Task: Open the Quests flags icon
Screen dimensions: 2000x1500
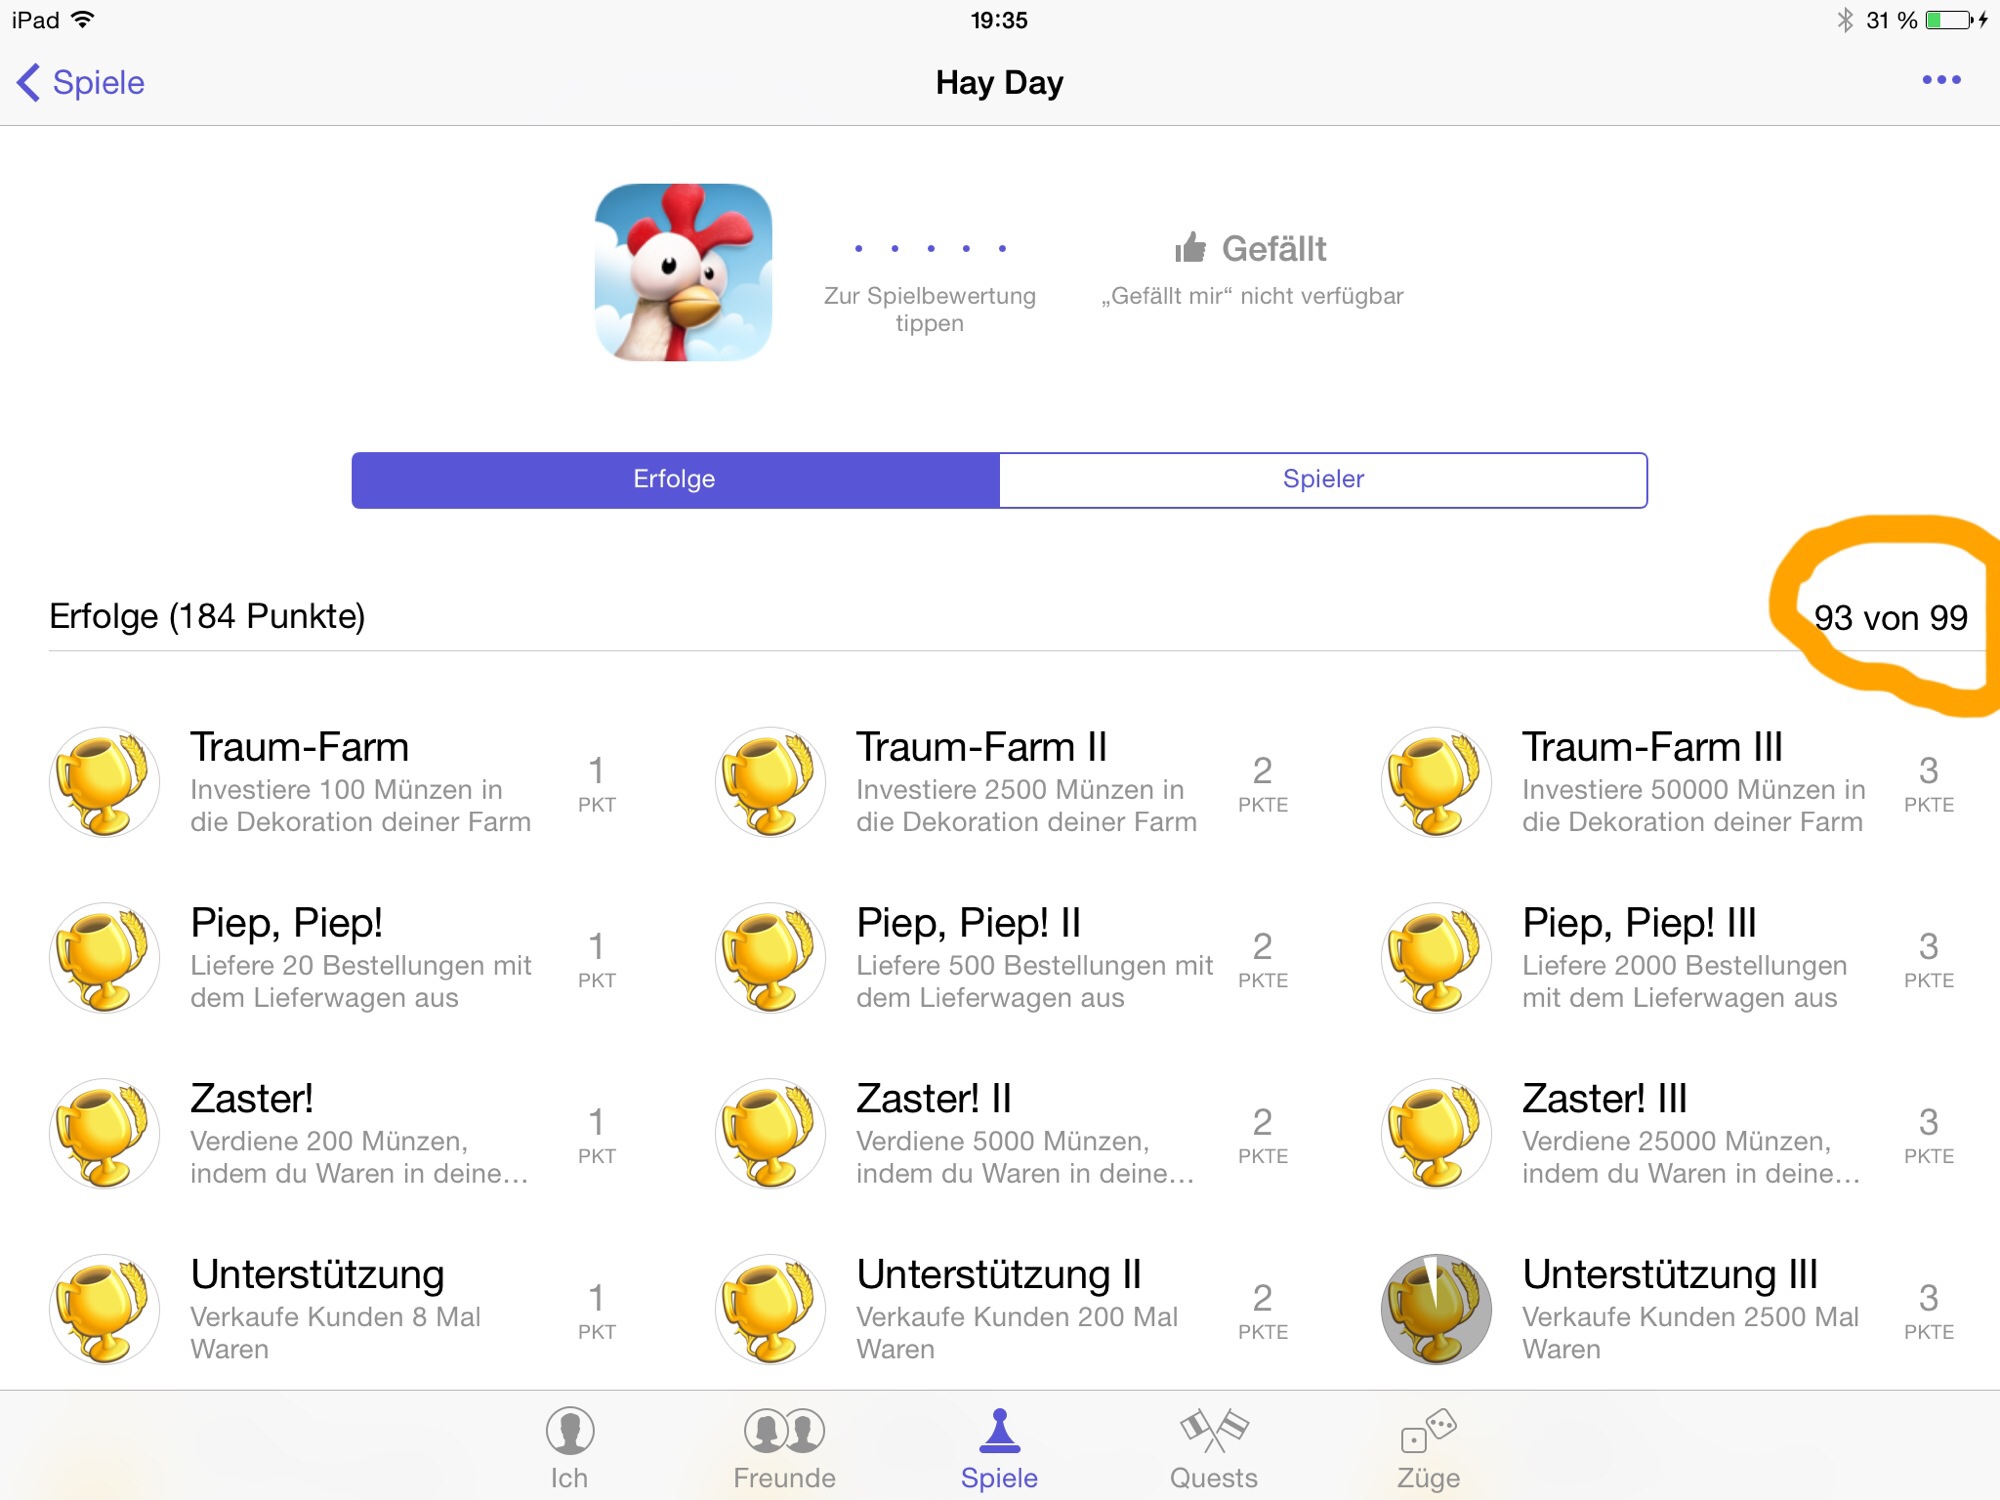Action: coord(1214,1431)
